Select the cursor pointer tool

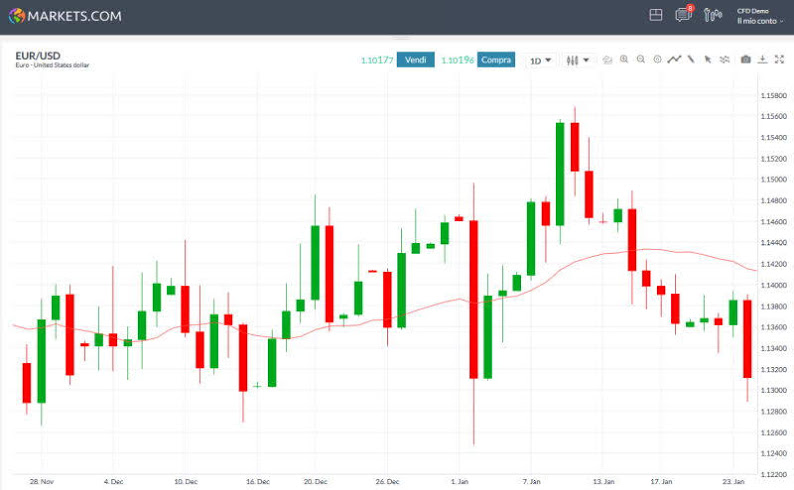[707, 60]
